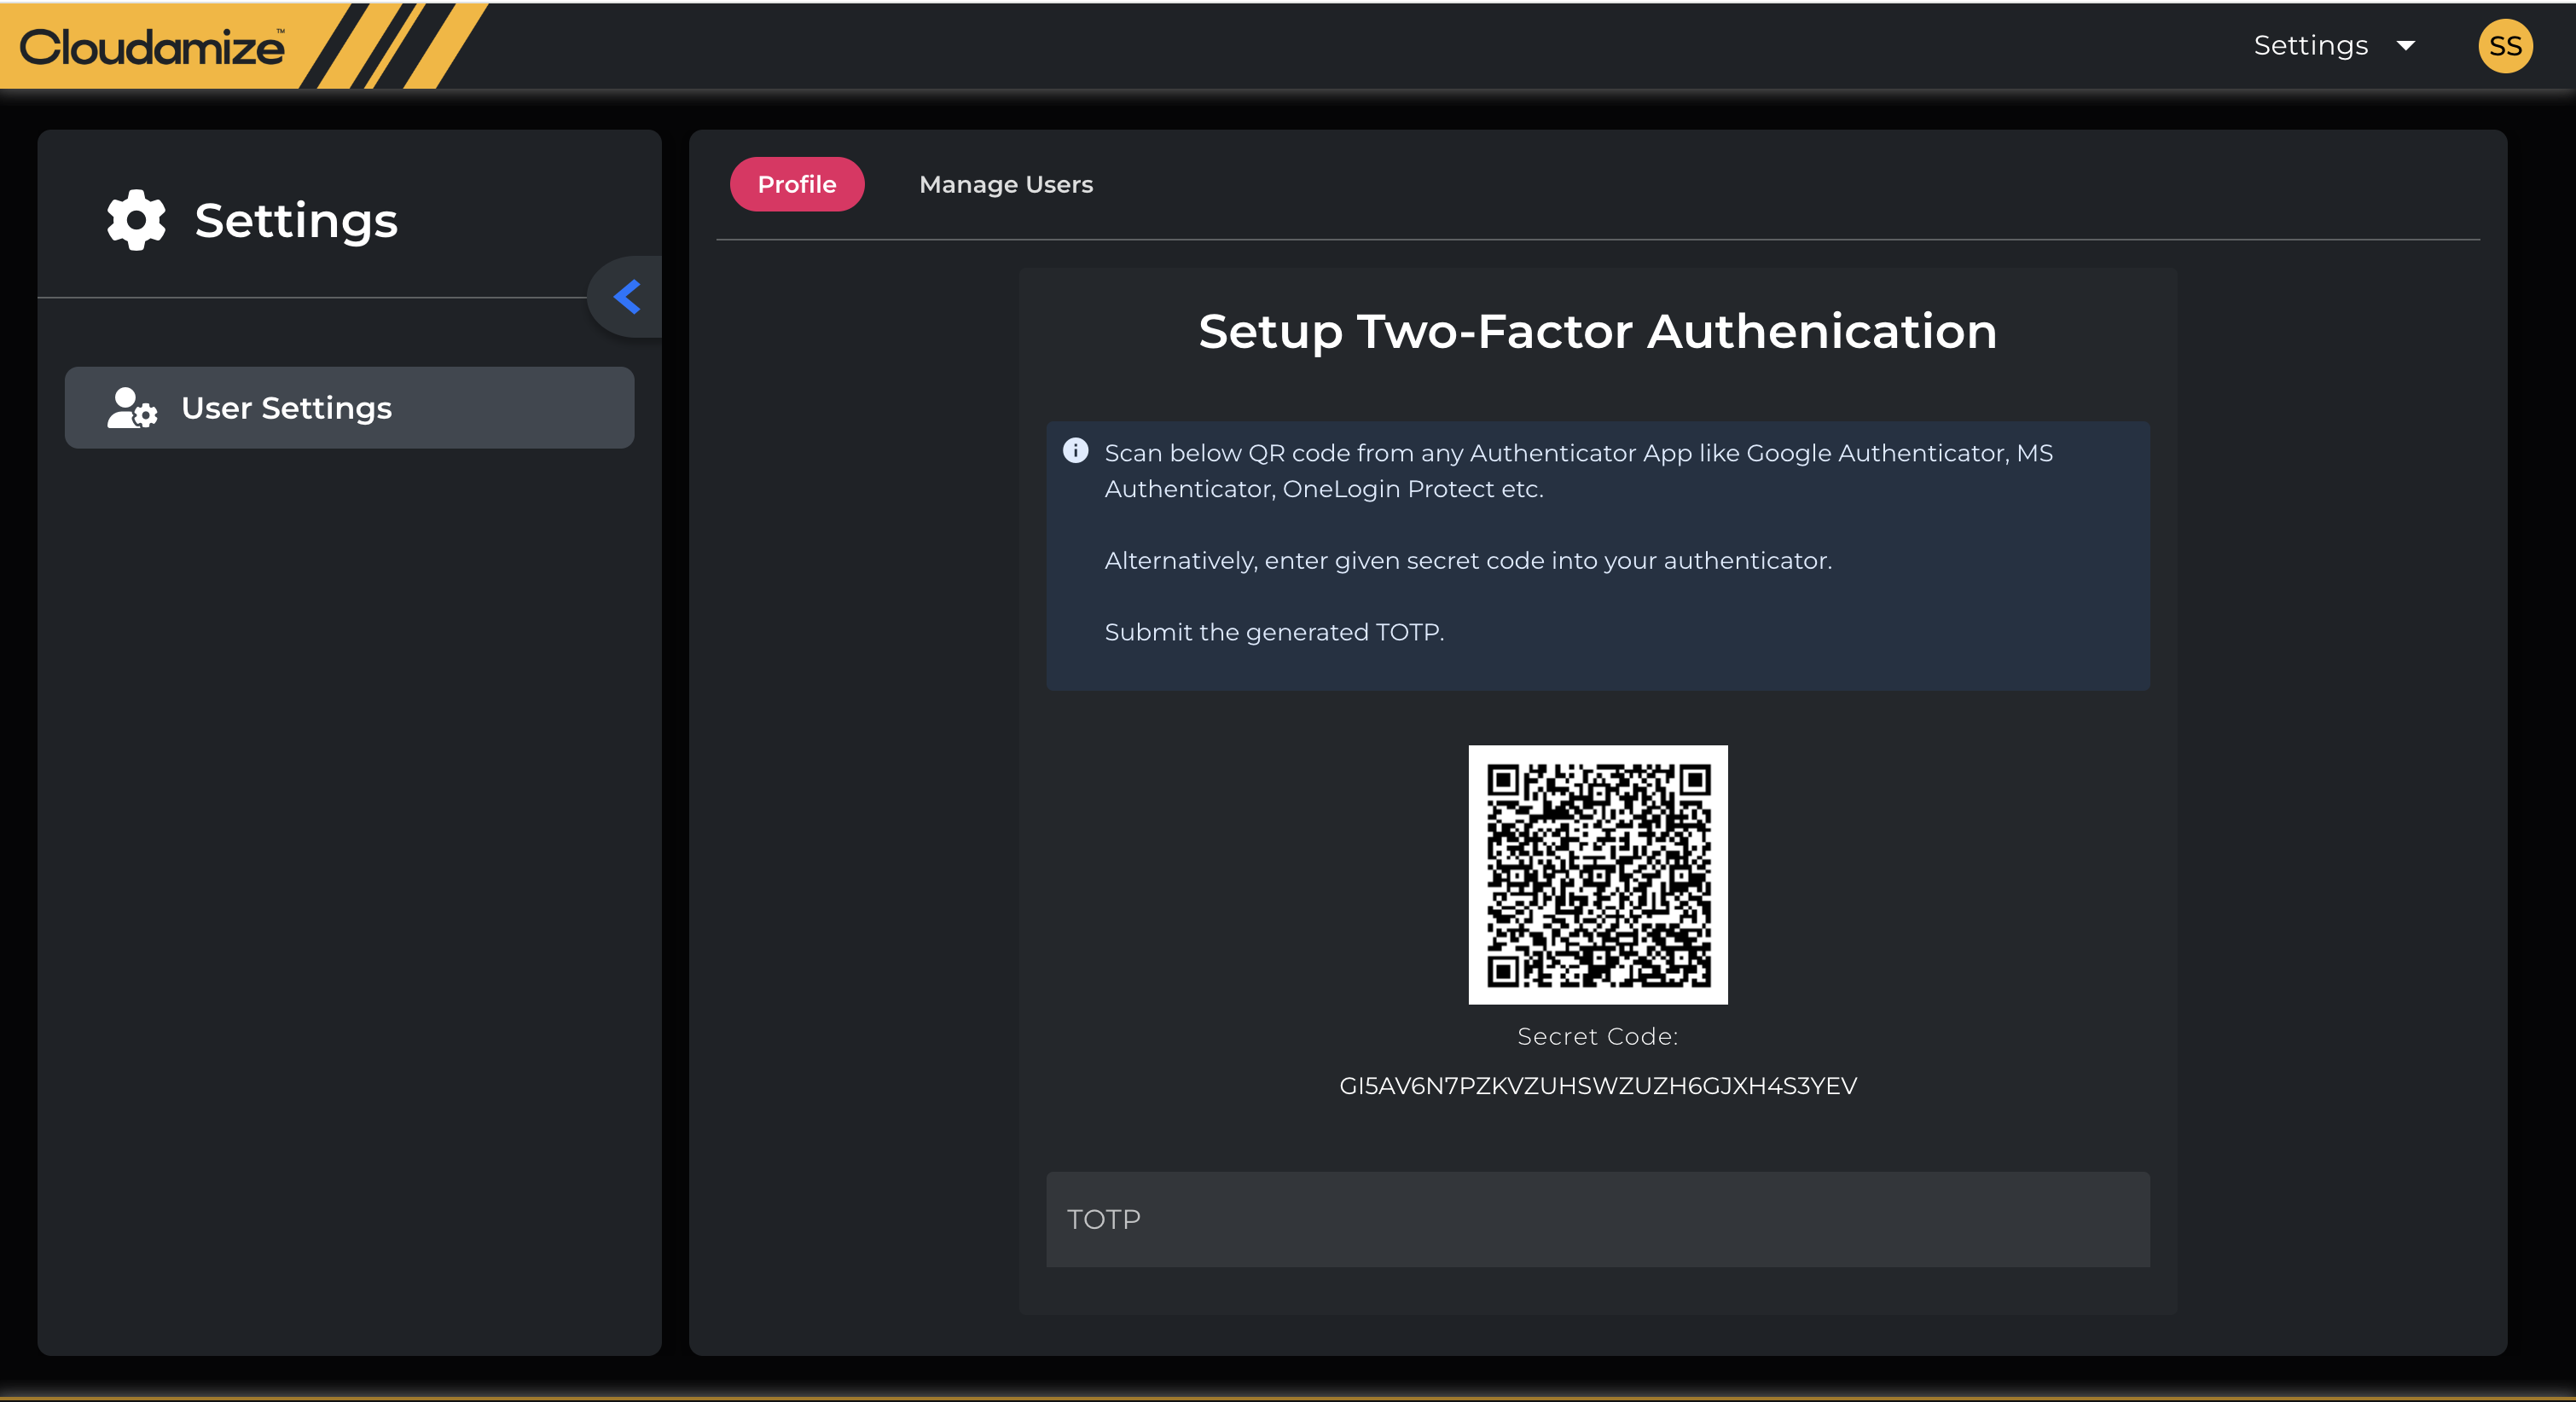2576x1402 pixels.
Task: Collapse the sidebar with blue chevron
Action: pos(627,297)
